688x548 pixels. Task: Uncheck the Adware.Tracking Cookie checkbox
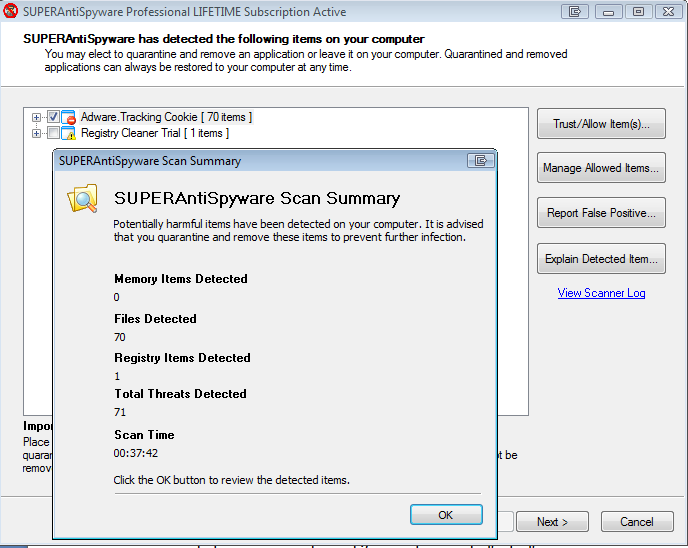tap(53, 118)
